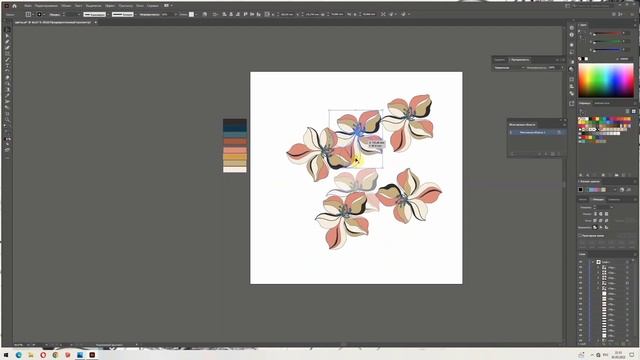Click the topmost layer's target circle
640x360 pixels.
pos(628,262)
